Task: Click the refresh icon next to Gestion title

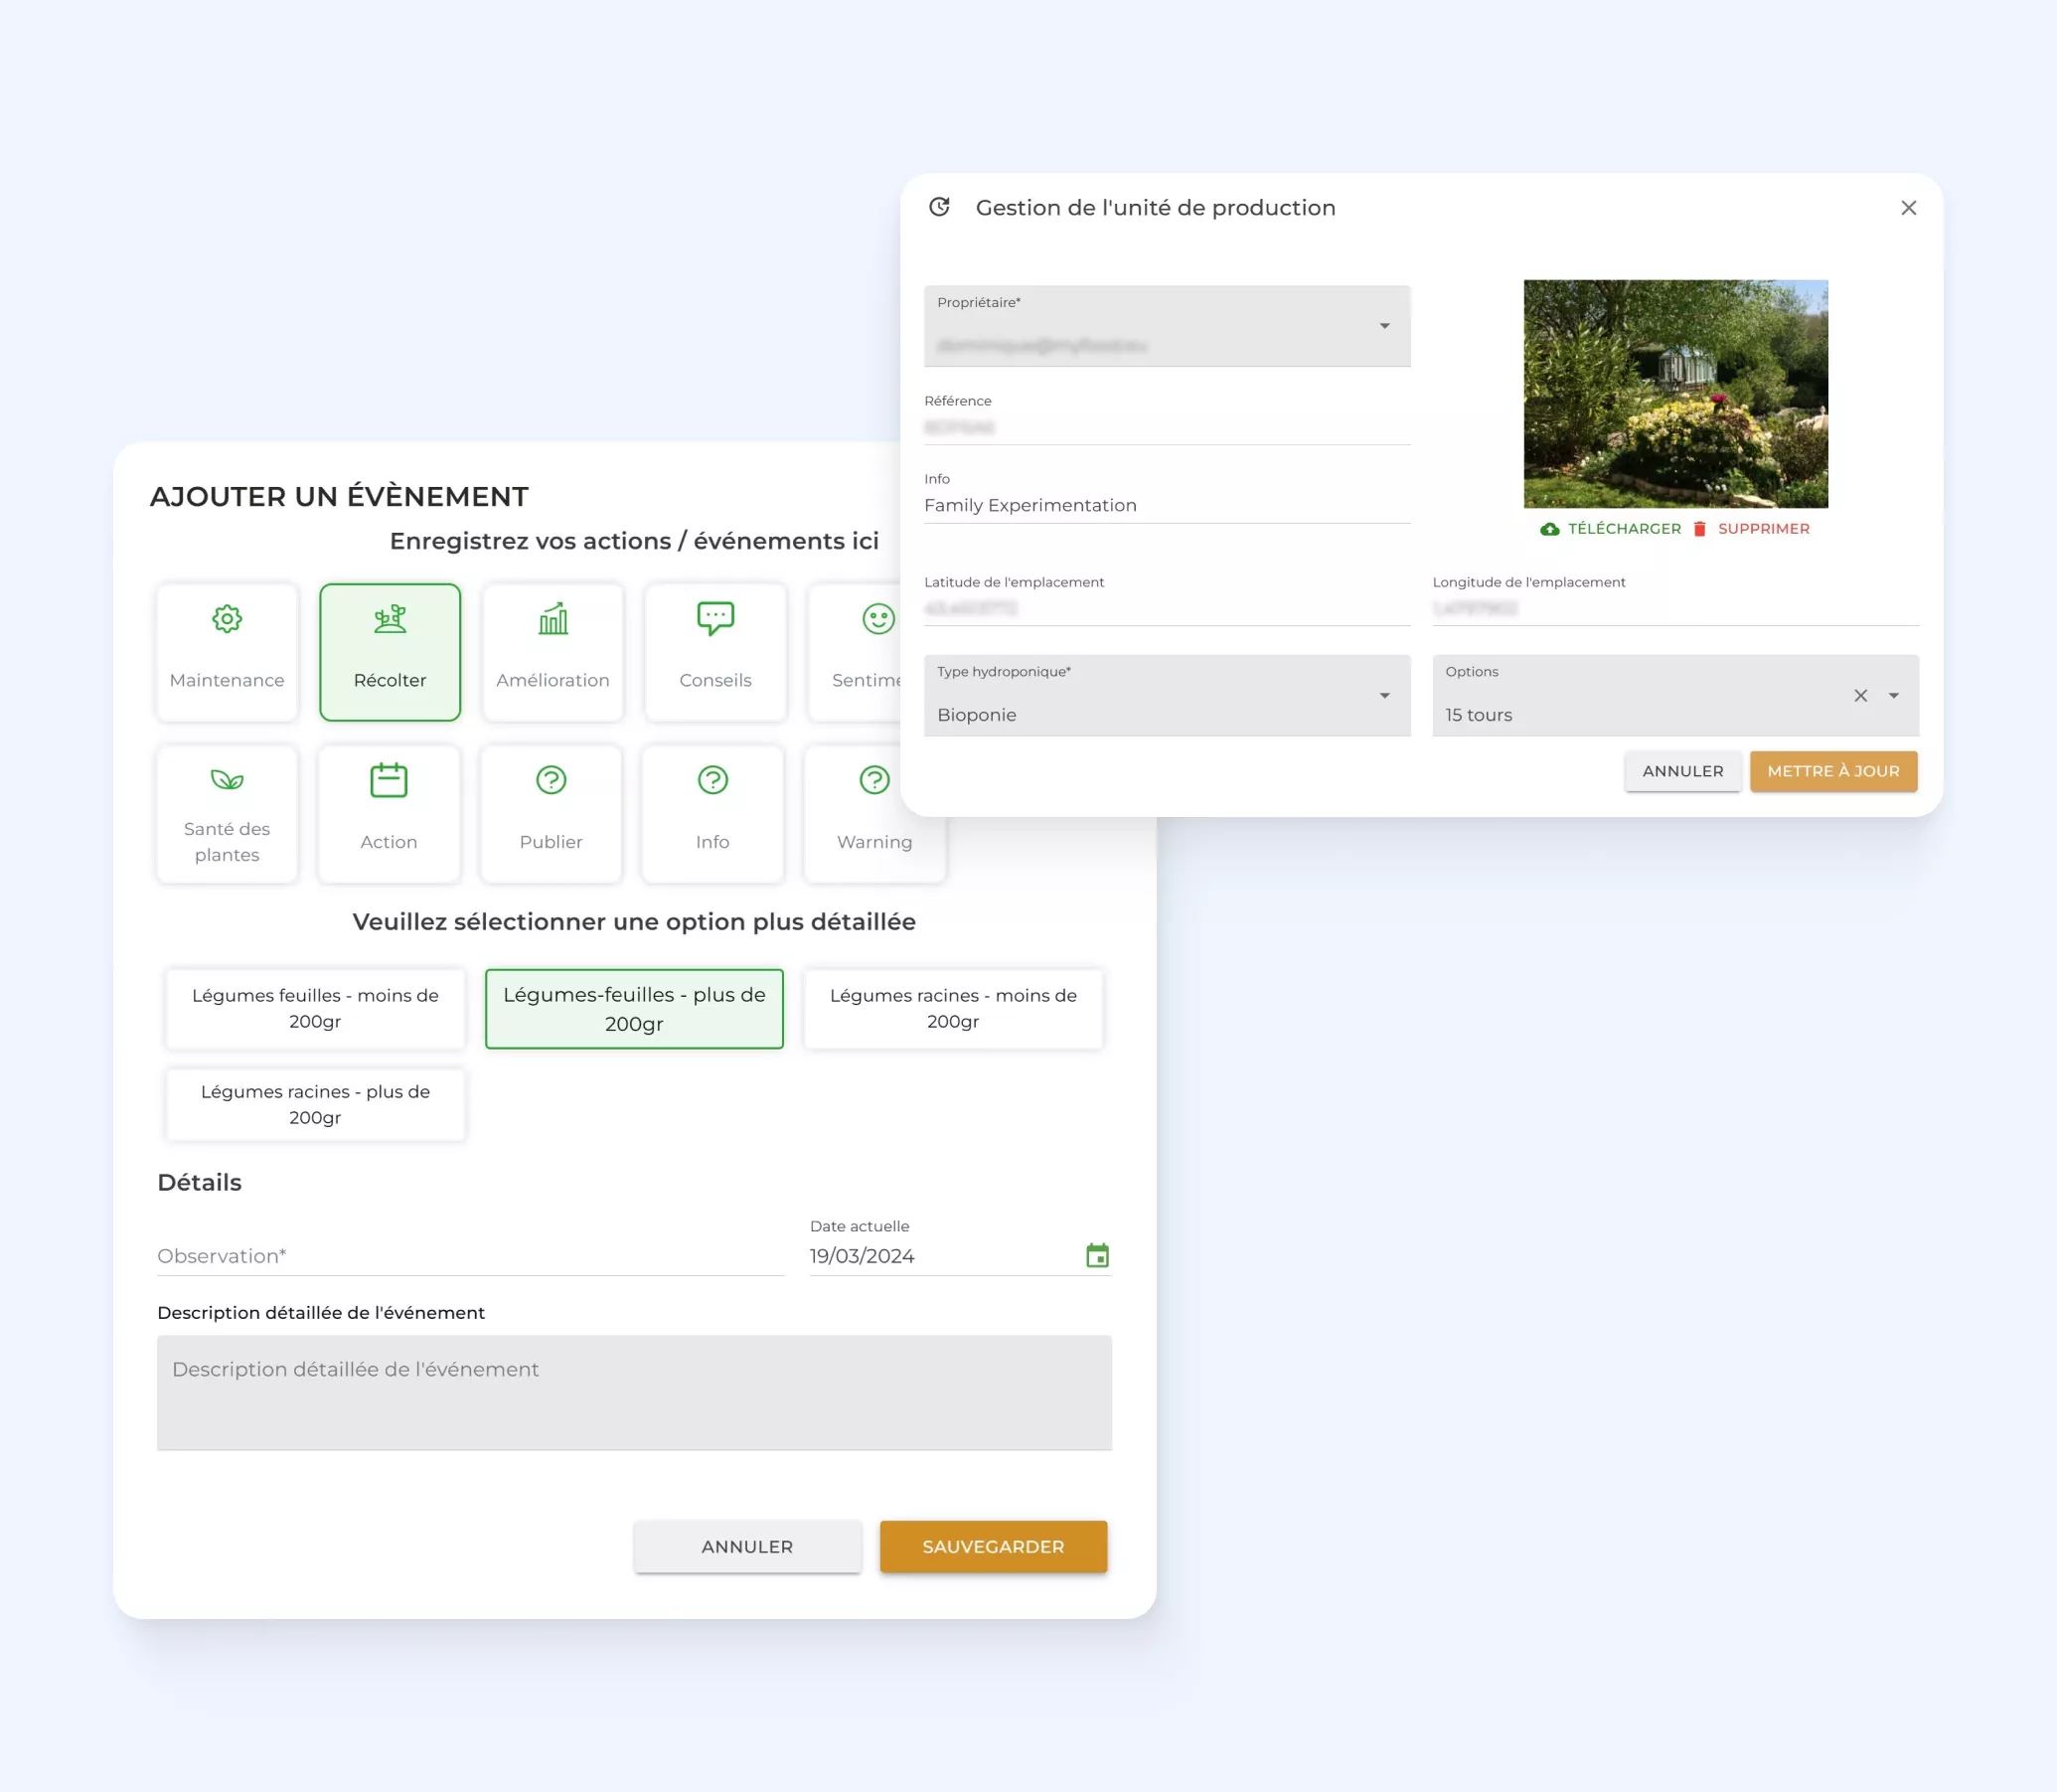Action: click(x=939, y=207)
